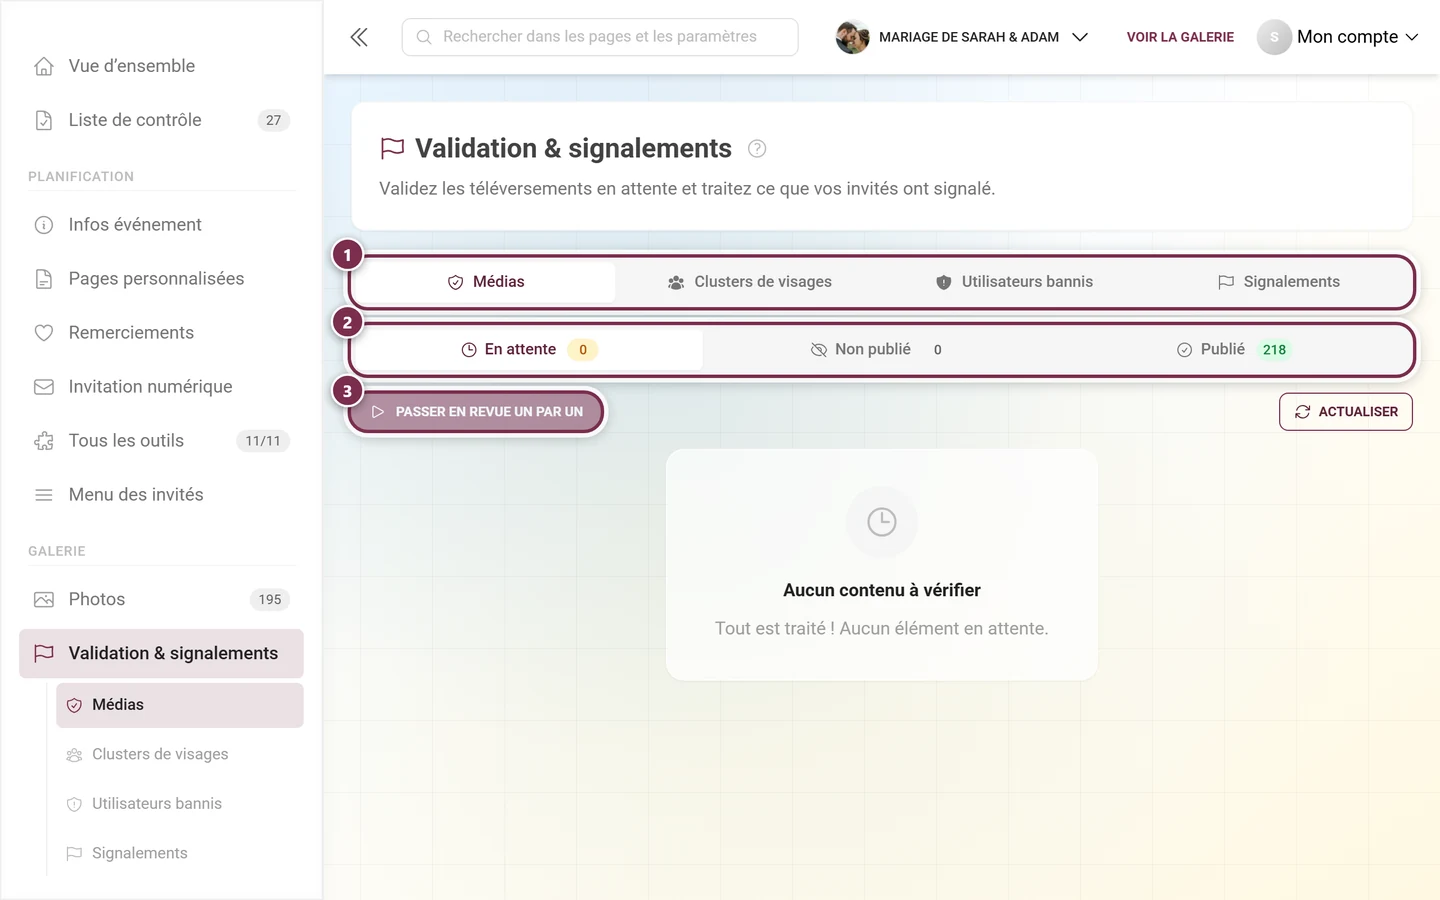Refresh with the Actualiser button

pyautogui.click(x=1346, y=412)
